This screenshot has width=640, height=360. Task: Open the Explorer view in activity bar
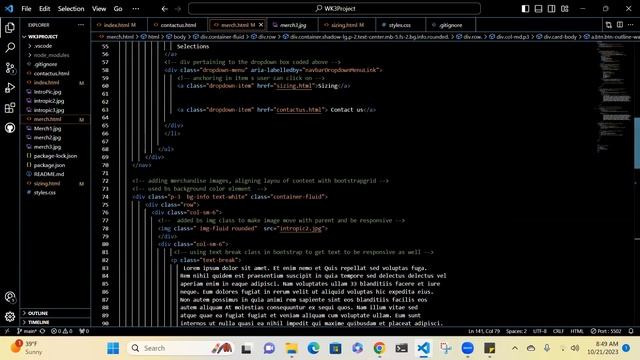point(10,27)
